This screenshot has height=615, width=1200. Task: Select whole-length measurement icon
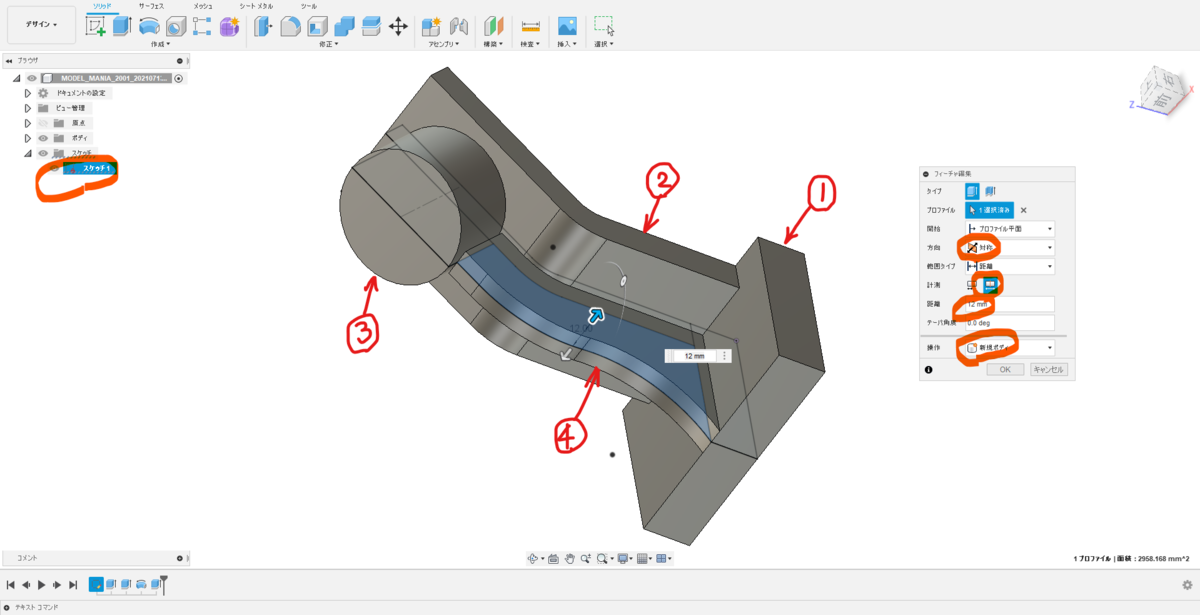click(x=990, y=285)
